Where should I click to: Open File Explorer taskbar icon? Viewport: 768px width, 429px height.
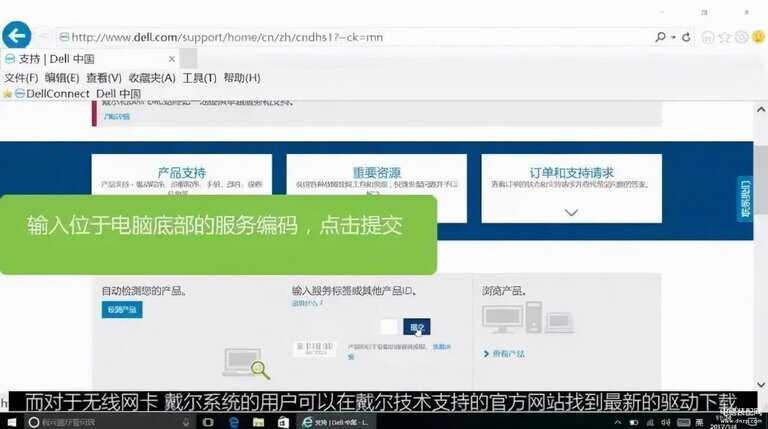[x=259, y=422]
